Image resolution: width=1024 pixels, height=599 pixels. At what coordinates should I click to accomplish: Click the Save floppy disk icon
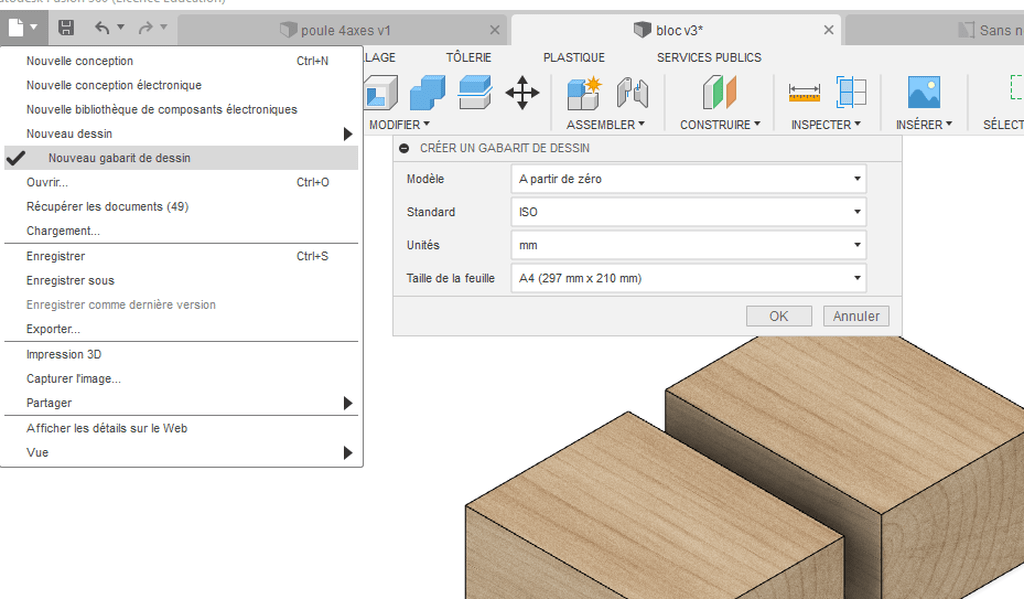coord(66,27)
